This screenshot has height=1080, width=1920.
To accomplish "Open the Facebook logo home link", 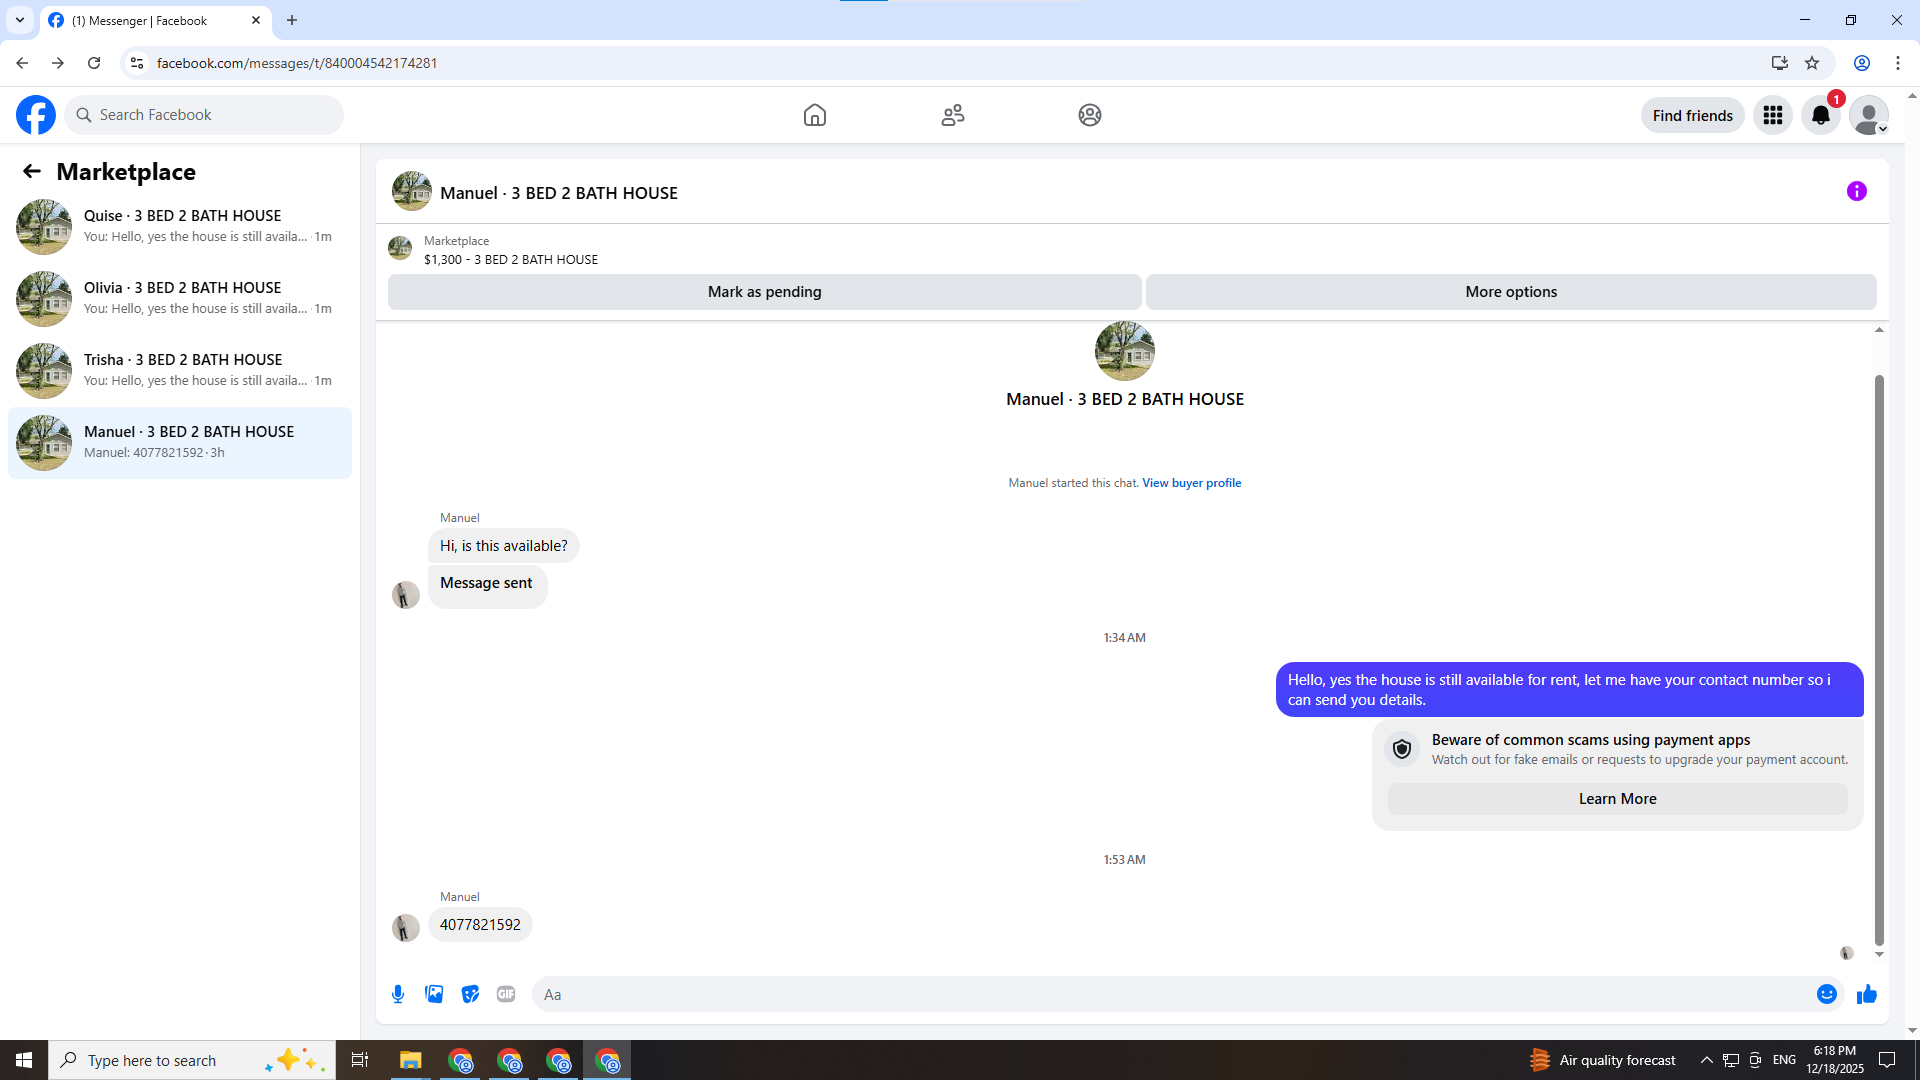I will click(36, 115).
